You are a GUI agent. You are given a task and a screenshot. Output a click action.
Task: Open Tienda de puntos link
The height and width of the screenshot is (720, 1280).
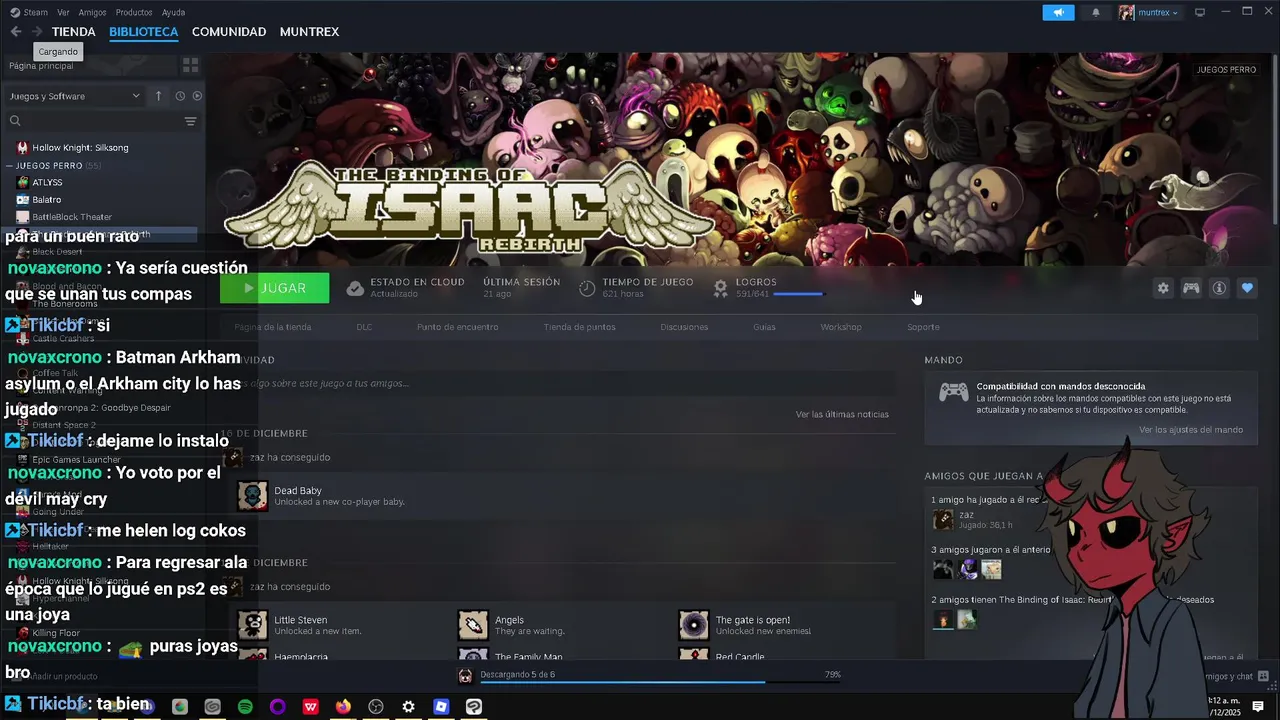(x=580, y=327)
